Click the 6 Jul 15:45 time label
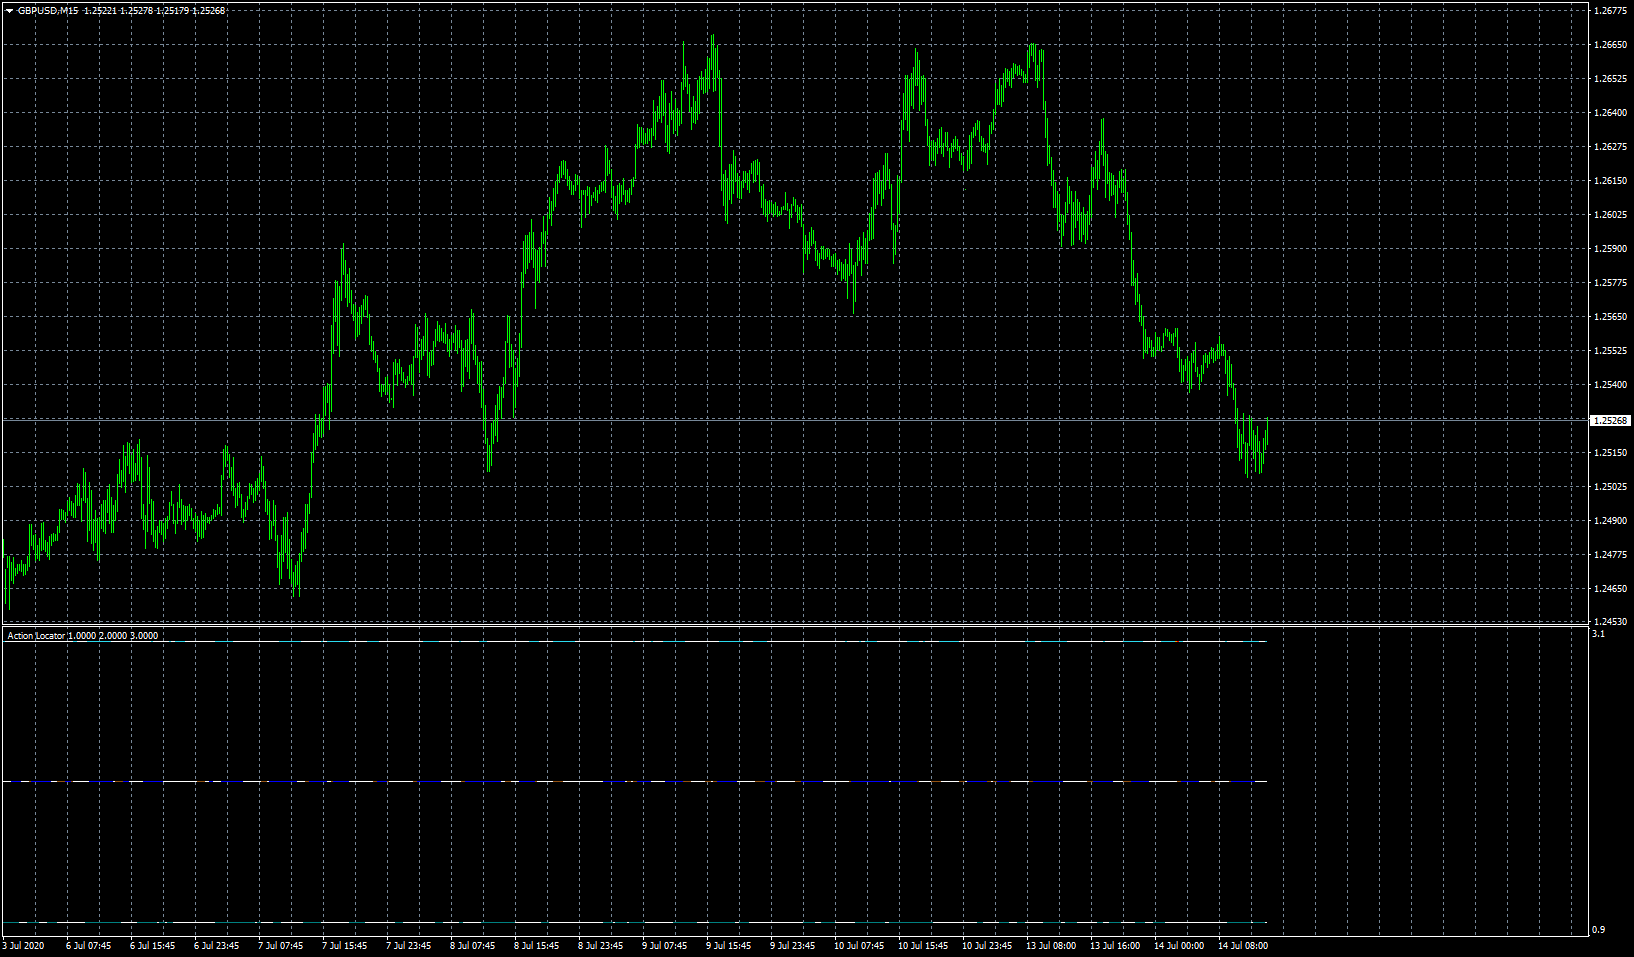This screenshot has width=1634, height=957. point(152,946)
